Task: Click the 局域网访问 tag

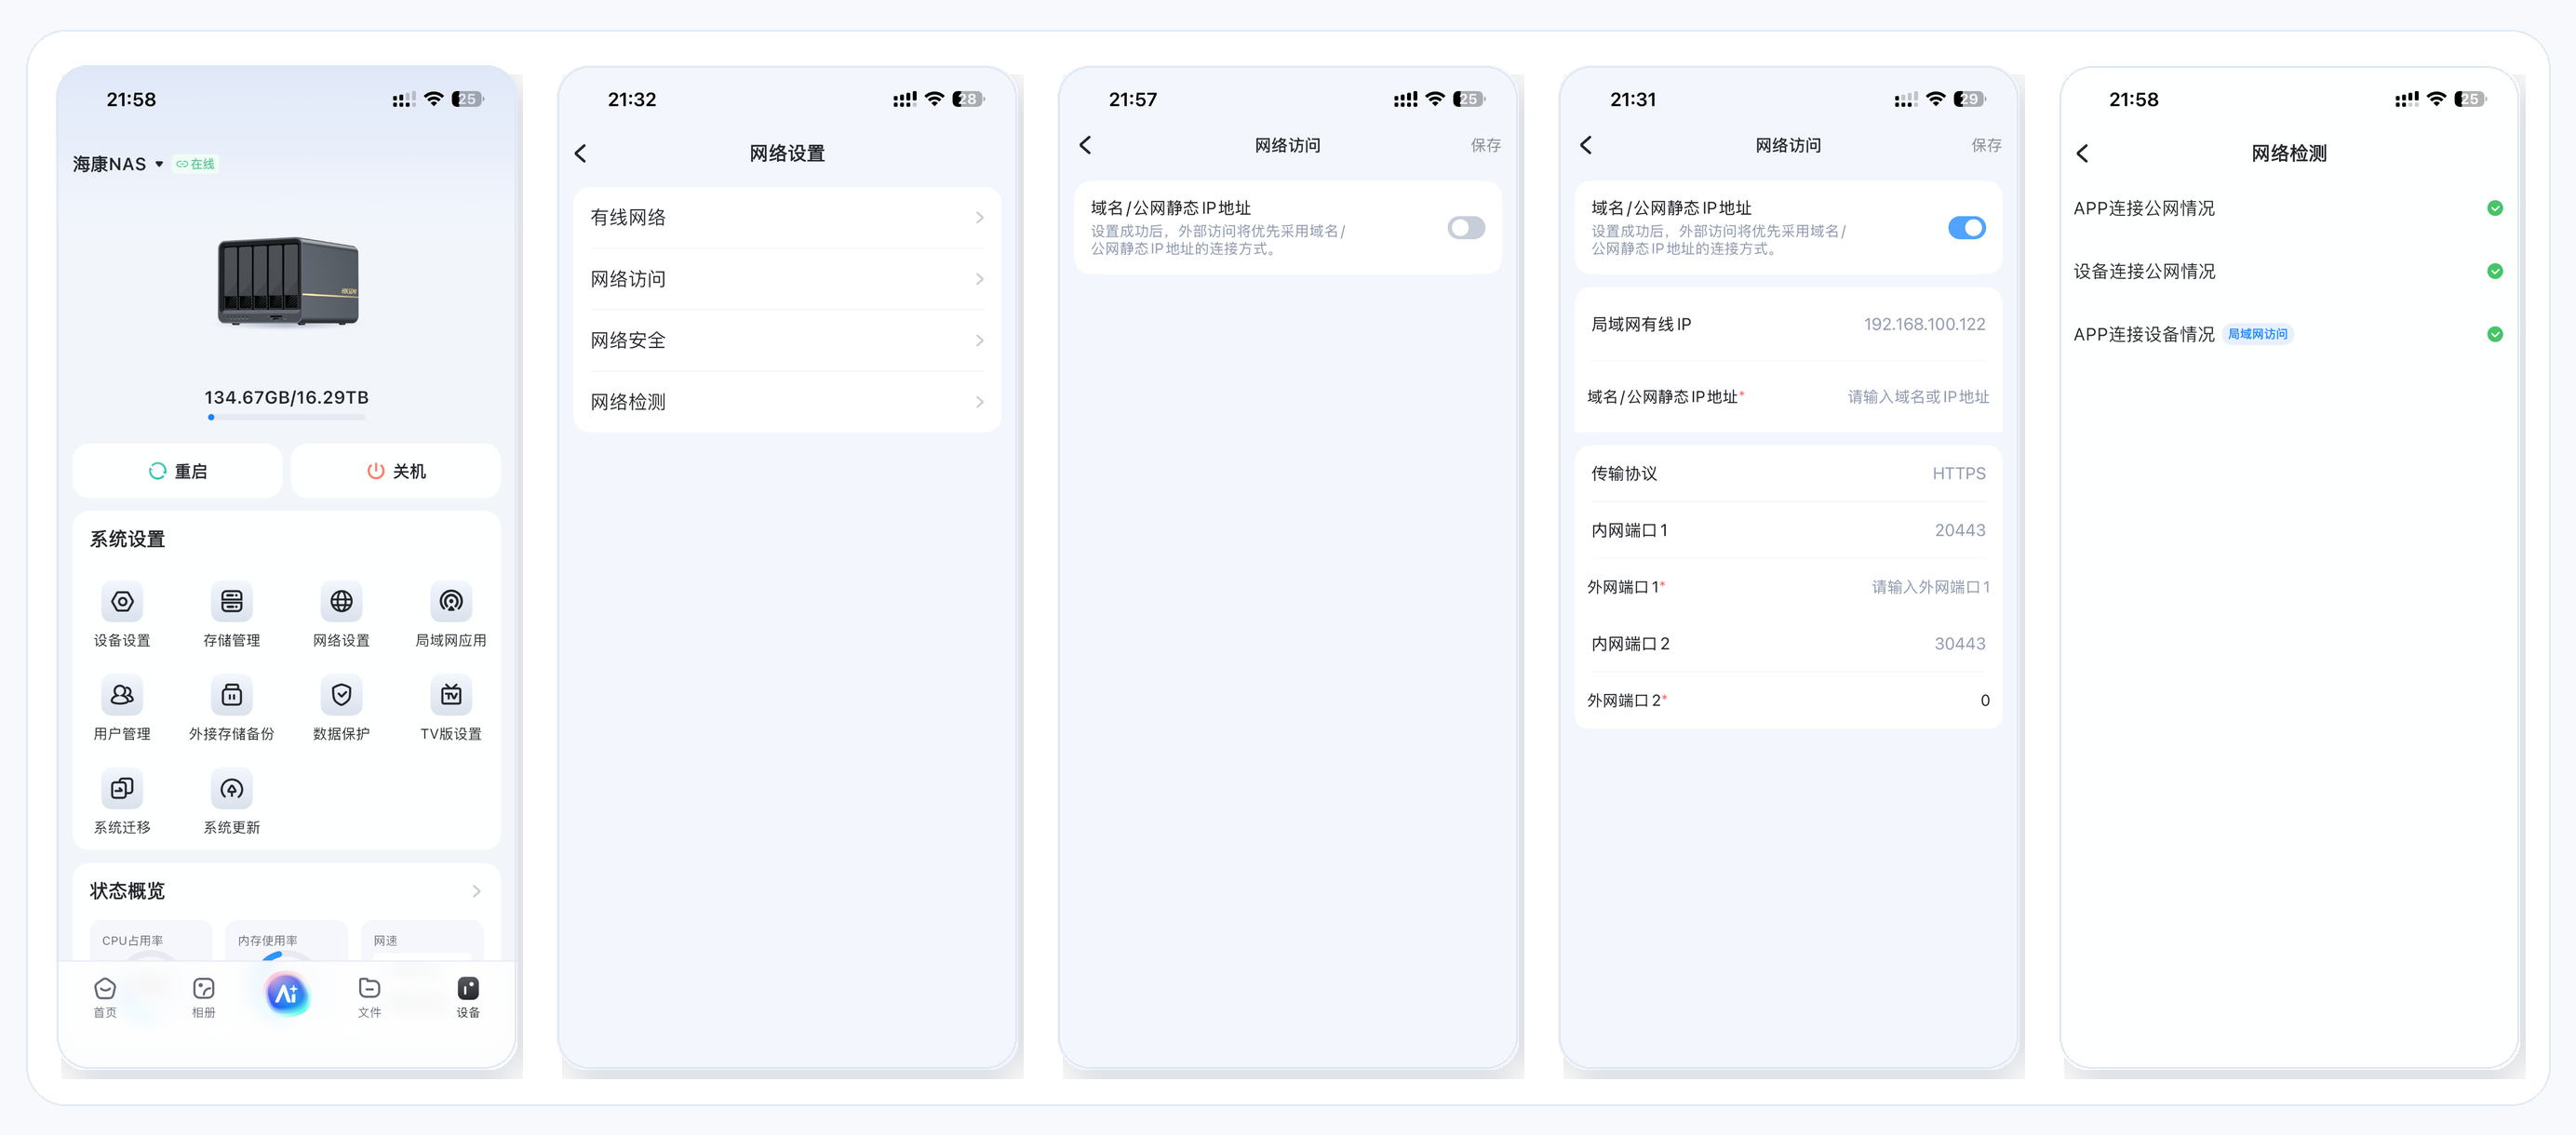Action: [2258, 334]
